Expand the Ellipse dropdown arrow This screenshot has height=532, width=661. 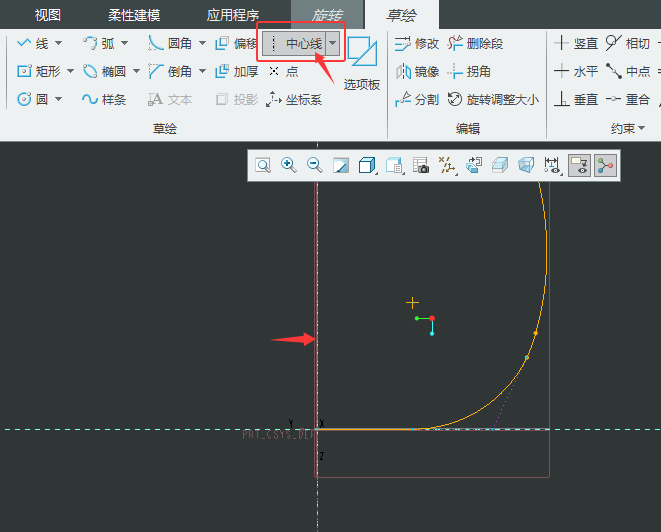136,71
